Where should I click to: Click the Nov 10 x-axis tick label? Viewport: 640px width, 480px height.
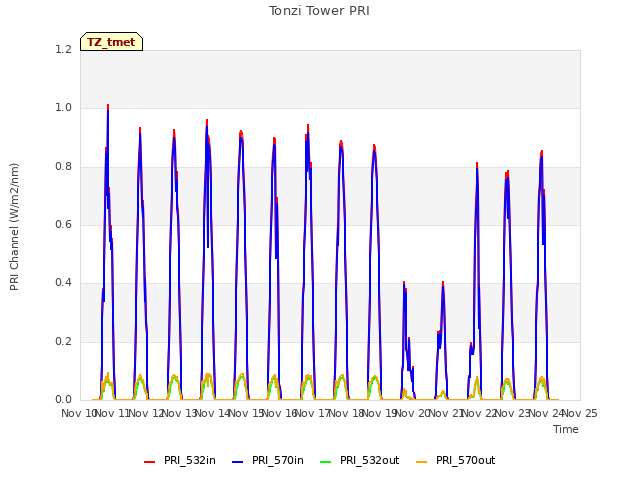[78, 413]
